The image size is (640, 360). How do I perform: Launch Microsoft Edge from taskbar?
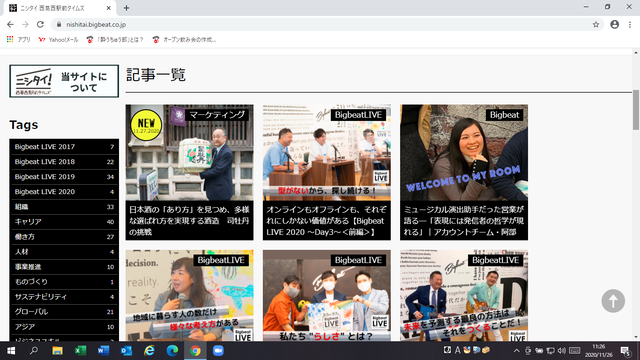pos(172,351)
